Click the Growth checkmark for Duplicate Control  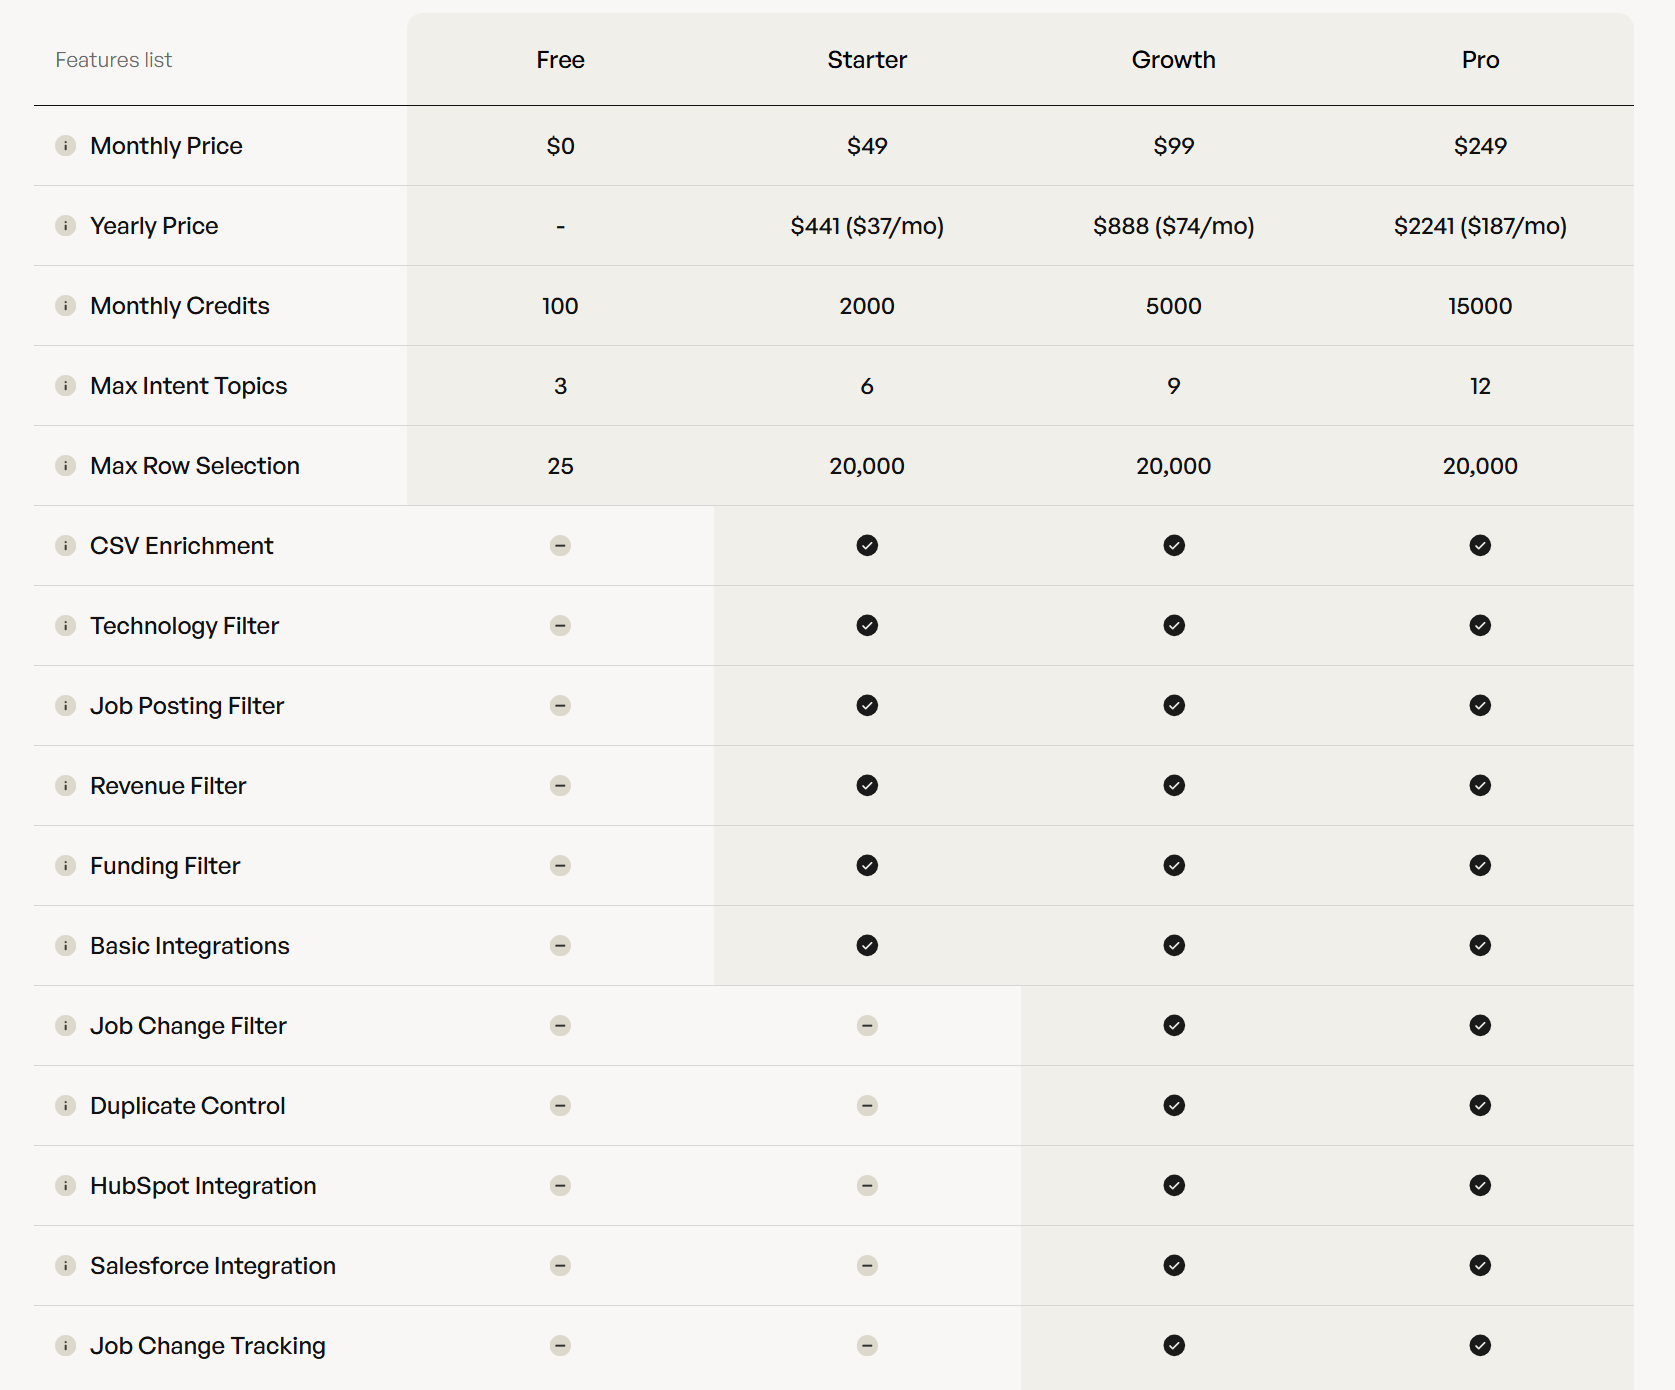click(x=1174, y=1106)
